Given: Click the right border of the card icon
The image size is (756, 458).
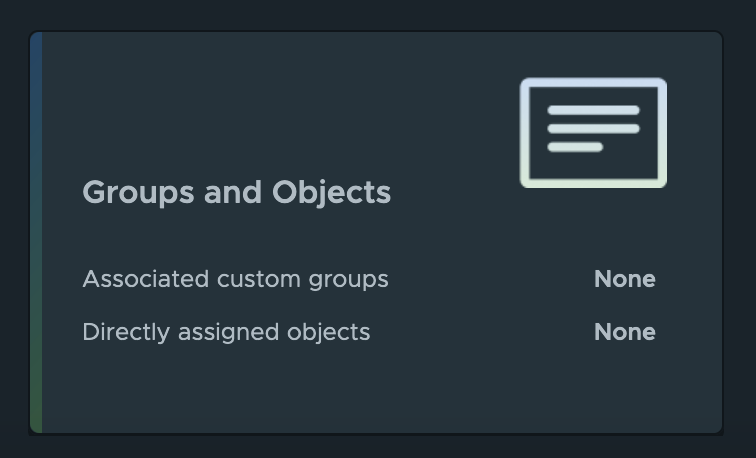Looking at the screenshot, I should [664, 133].
